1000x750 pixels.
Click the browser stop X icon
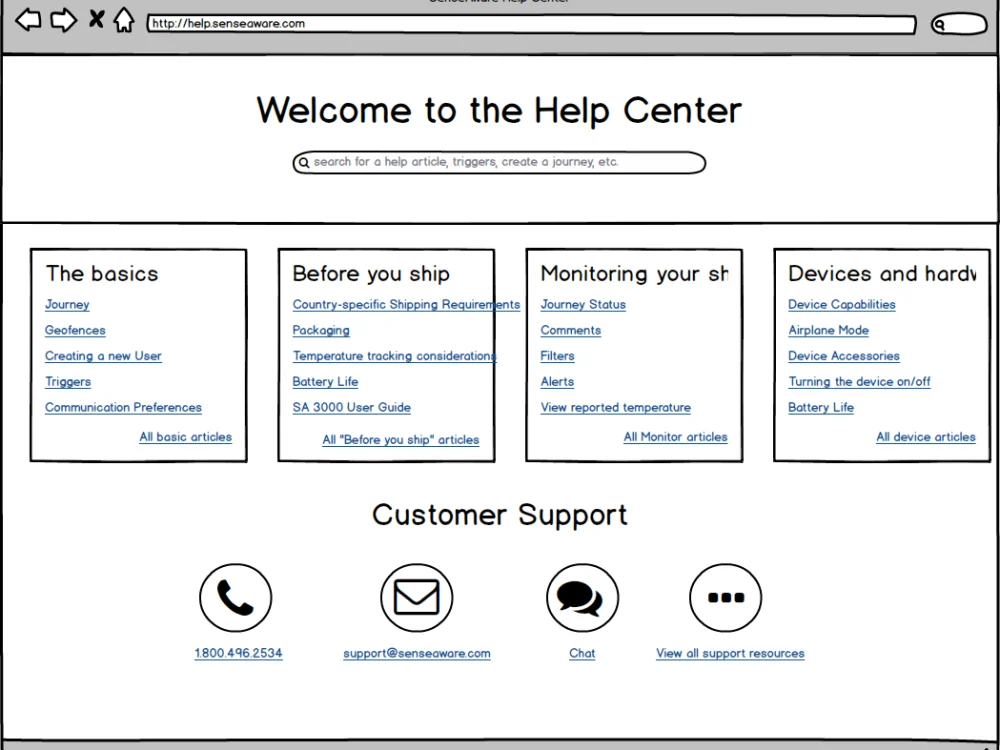click(96, 19)
